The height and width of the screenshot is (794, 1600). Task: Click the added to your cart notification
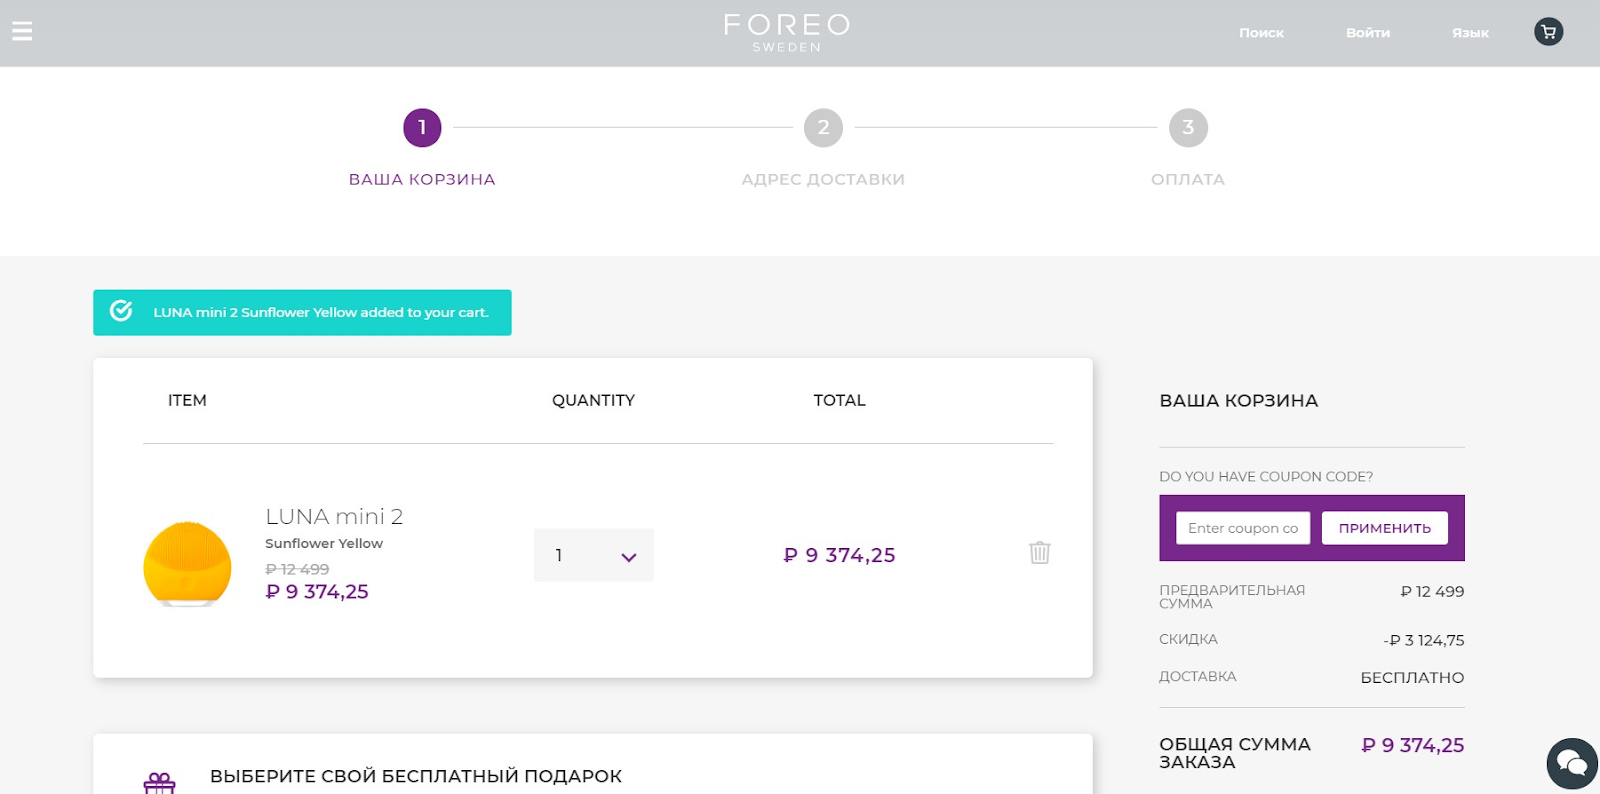coord(302,312)
